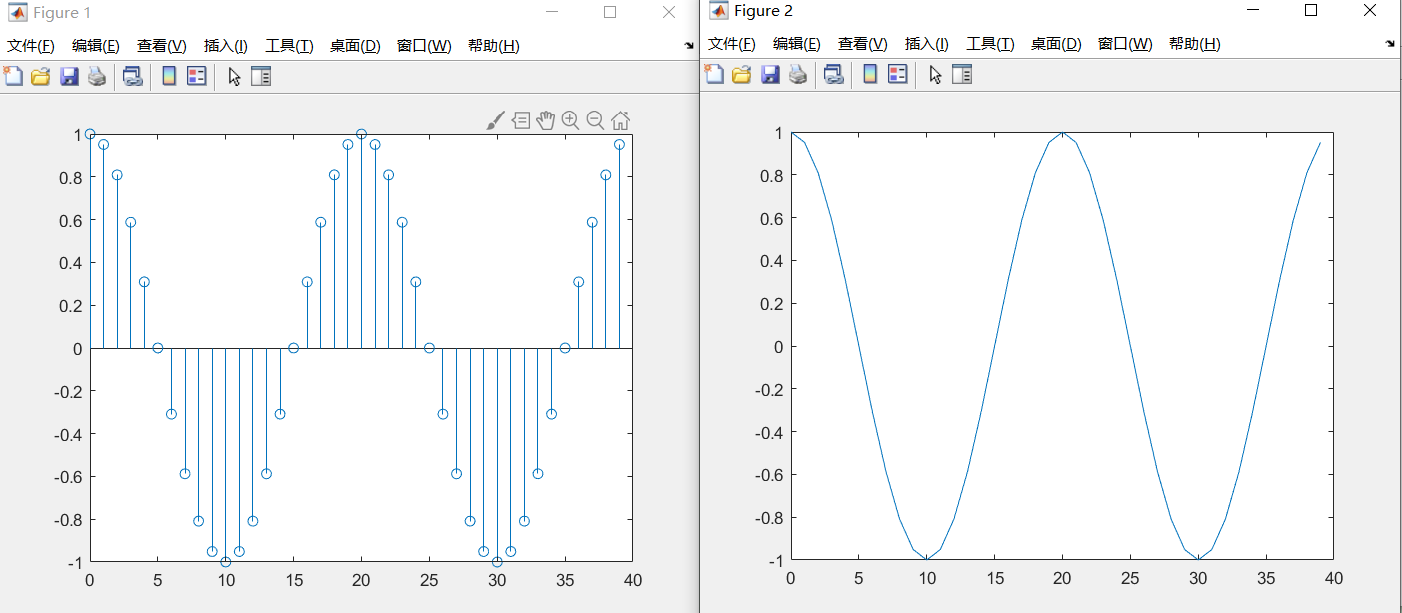The width and height of the screenshot is (1402, 613).
Task: Restore view with home icon on Figure 1
Action: [x=620, y=121]
